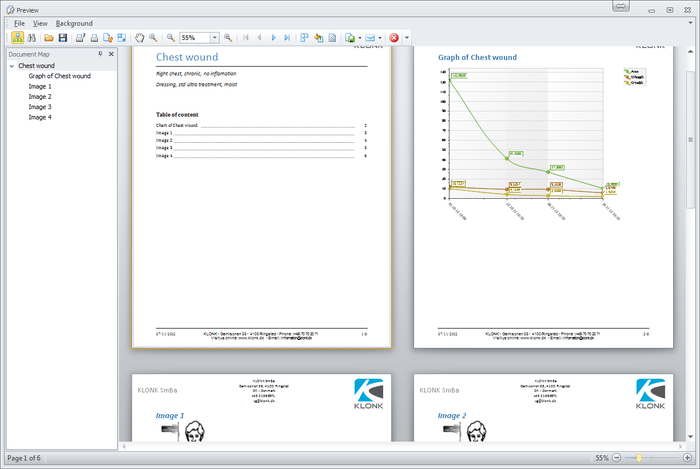The width and height of the screenshot is (700, 469).
Task: Pin the Document Map panel
Action: [100, 54]
